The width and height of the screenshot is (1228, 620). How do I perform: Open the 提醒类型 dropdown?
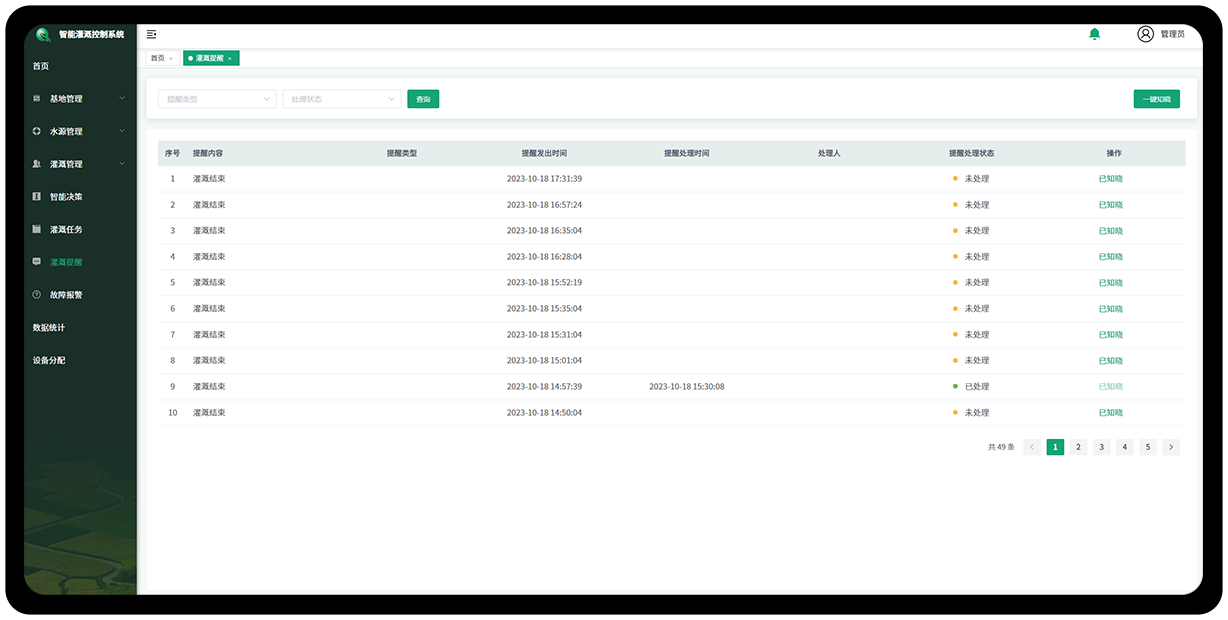217,99
